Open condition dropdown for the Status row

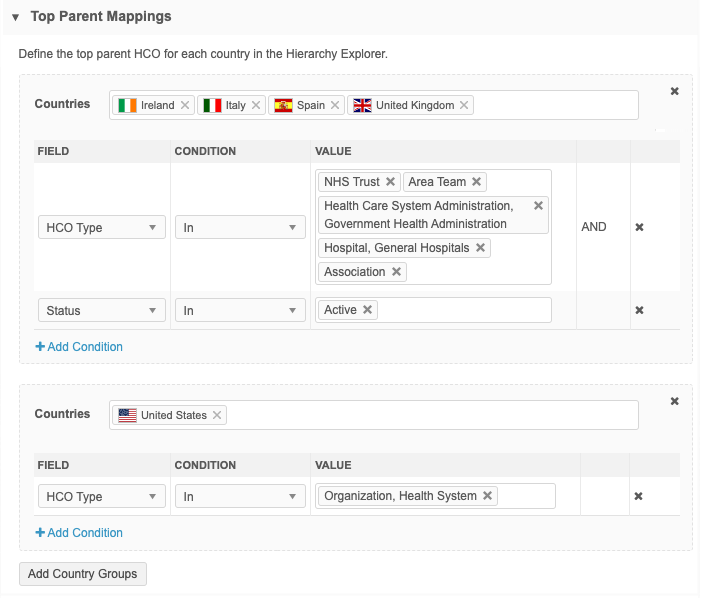[240, 311]
